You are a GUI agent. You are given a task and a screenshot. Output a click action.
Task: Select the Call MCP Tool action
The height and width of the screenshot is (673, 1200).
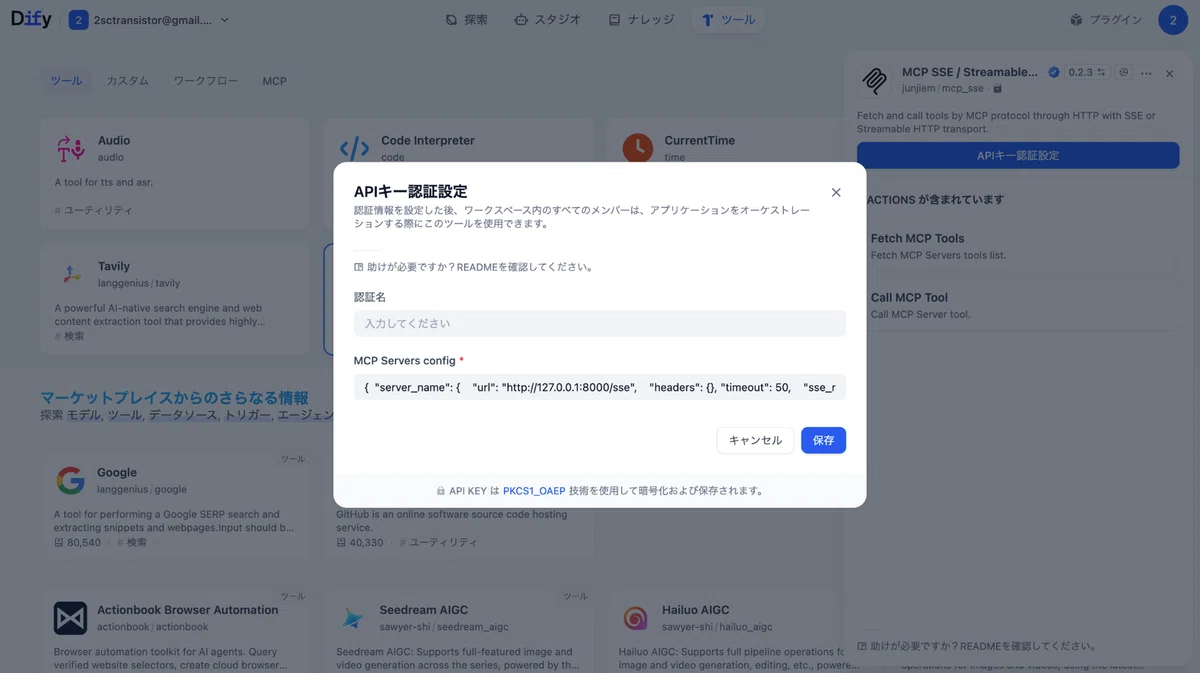1018,305
